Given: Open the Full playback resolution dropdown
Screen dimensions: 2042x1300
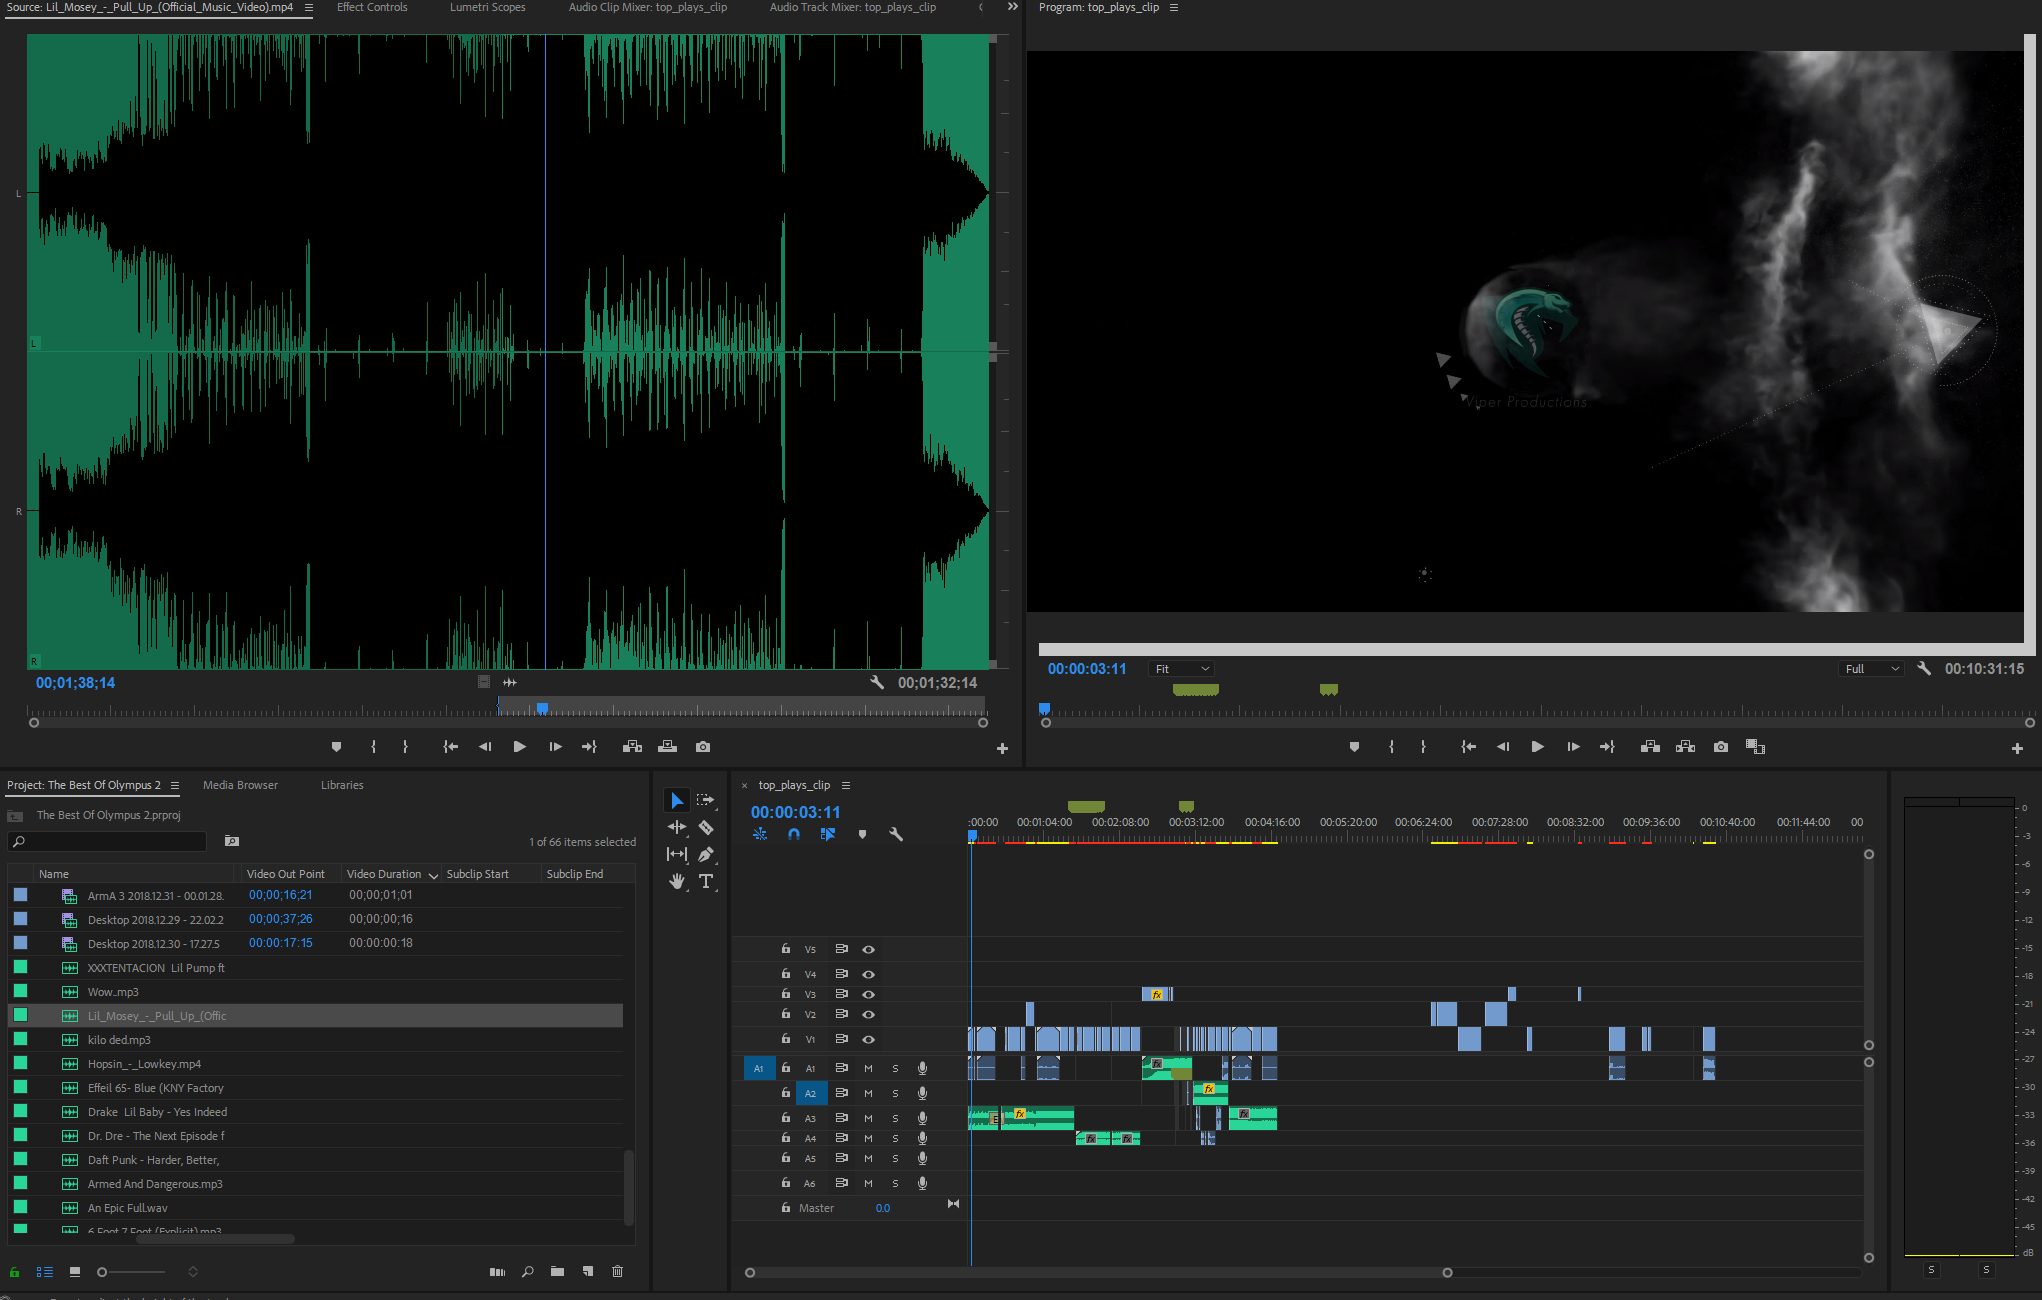Looking at the screenshot, I should [1871, 669].
